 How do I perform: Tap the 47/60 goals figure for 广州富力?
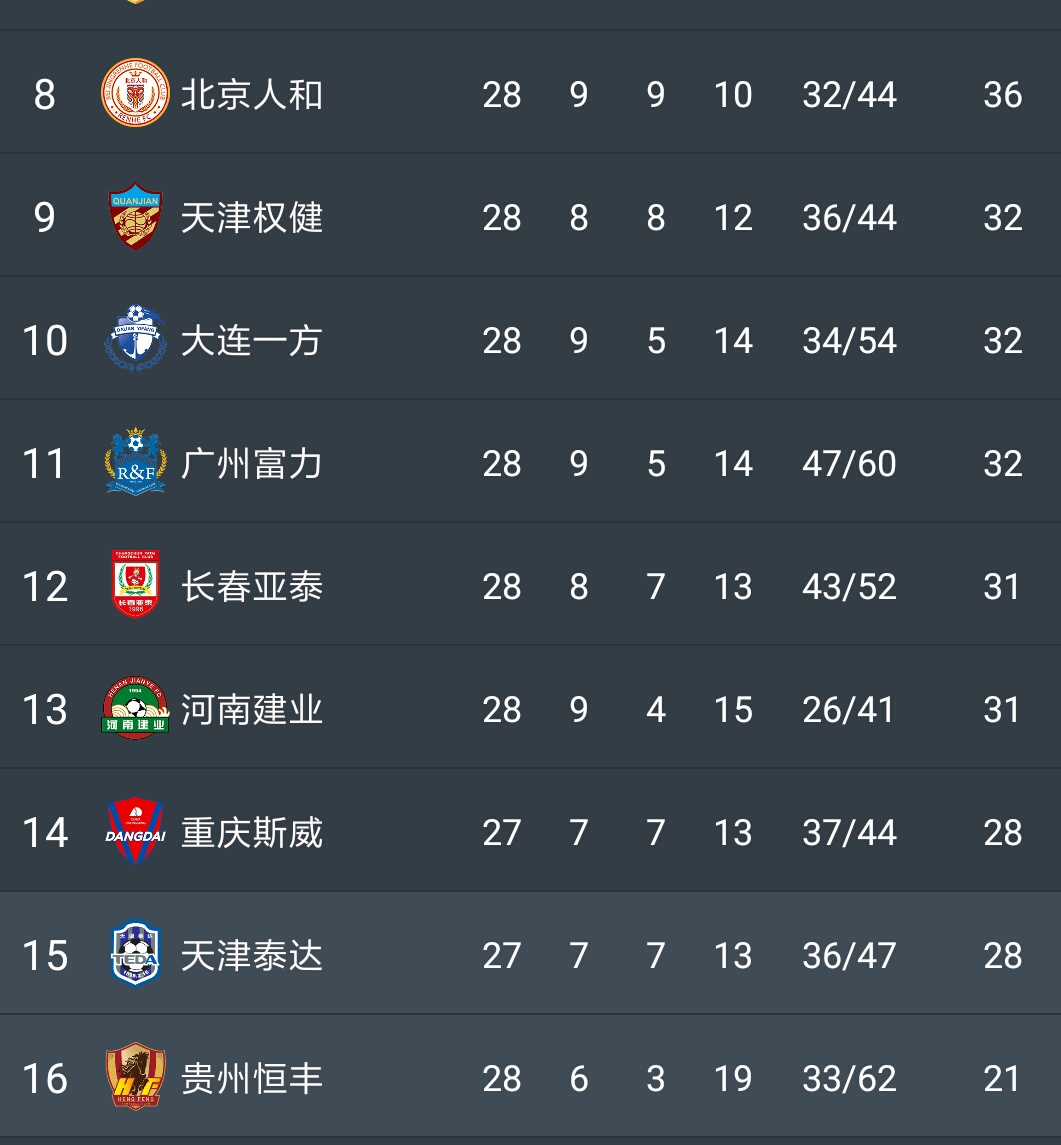[849, 464]
